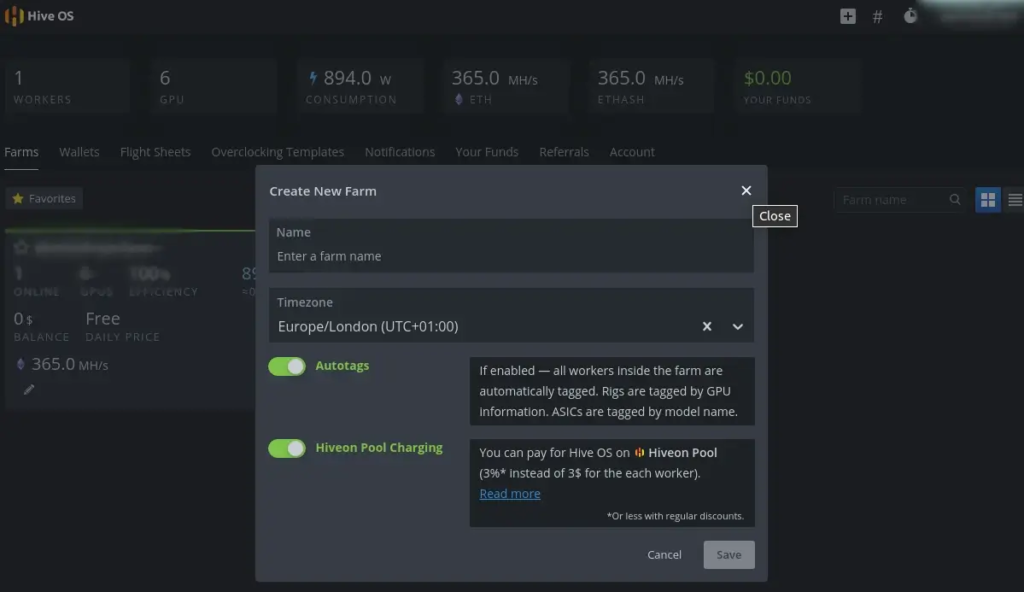Open the Account tab
Screen dimensions: 1024x592
click(632, 152)
